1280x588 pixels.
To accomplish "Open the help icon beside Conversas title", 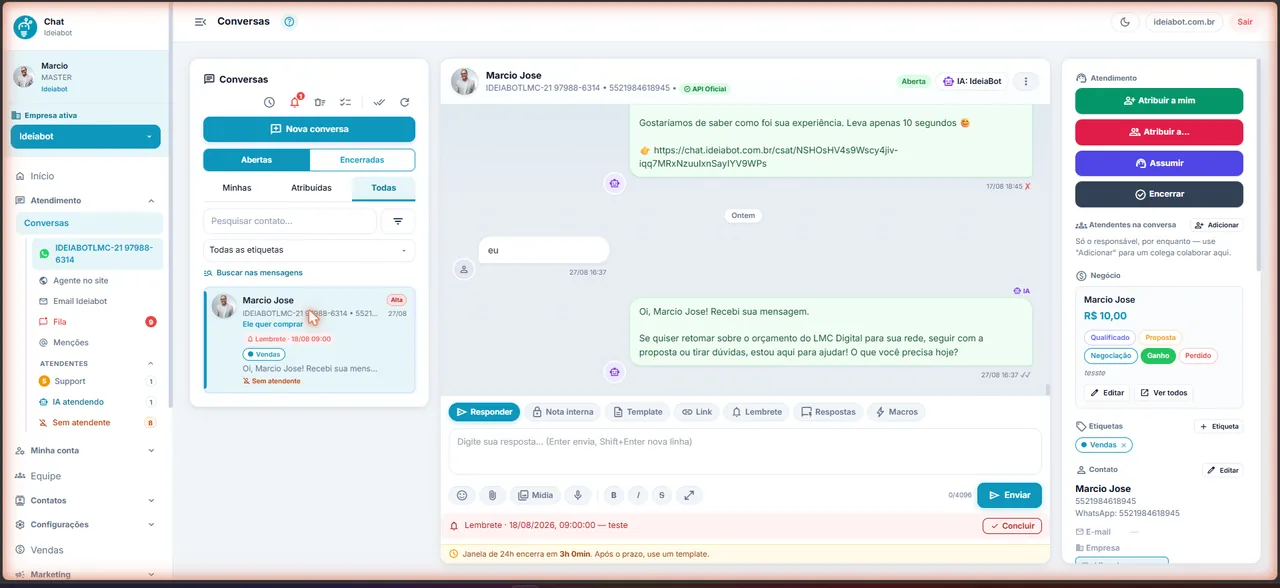I will [x=289, y=21].
